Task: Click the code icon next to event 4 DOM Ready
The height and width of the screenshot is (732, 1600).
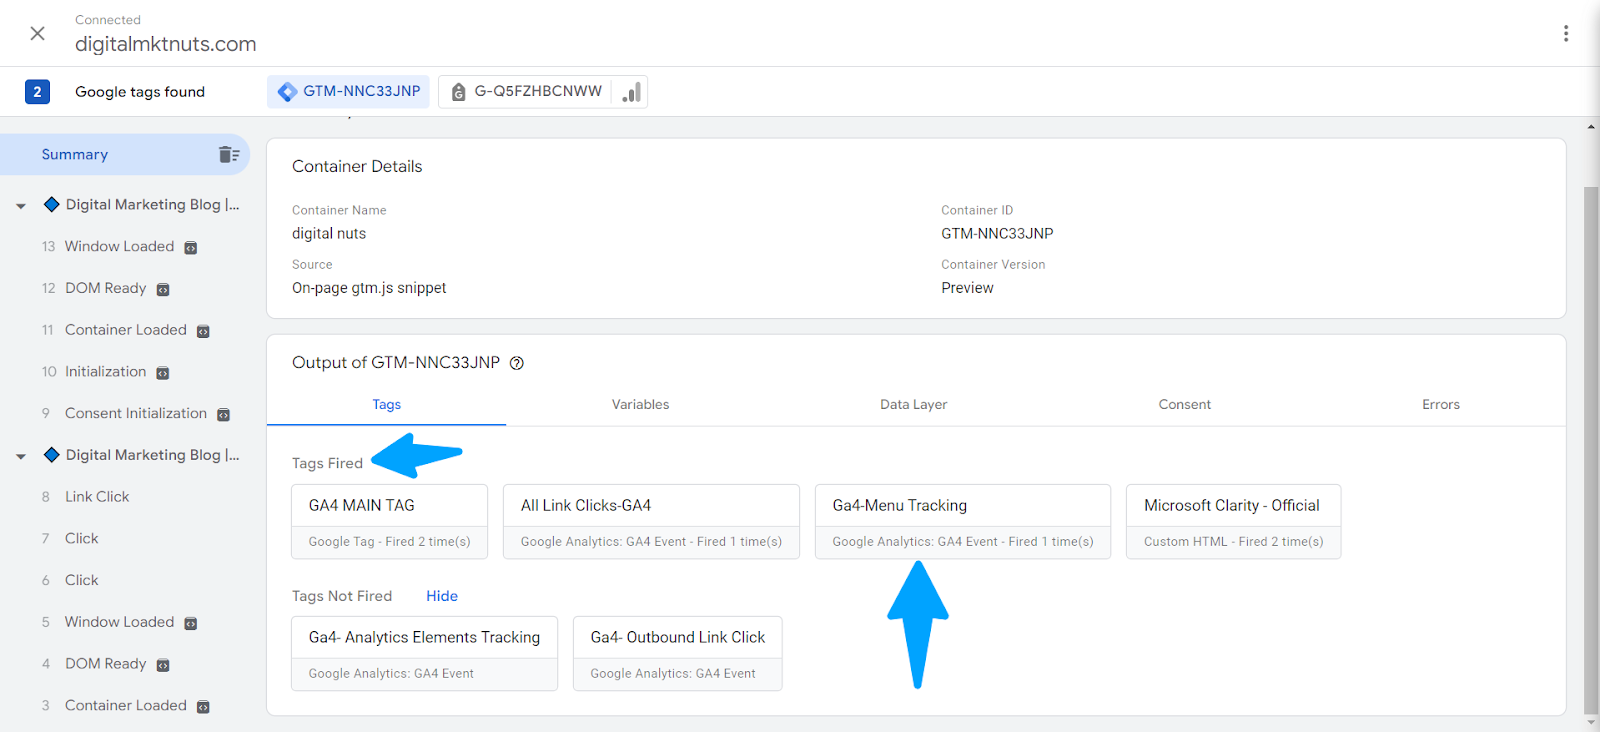Action: [x=163, y=666]
